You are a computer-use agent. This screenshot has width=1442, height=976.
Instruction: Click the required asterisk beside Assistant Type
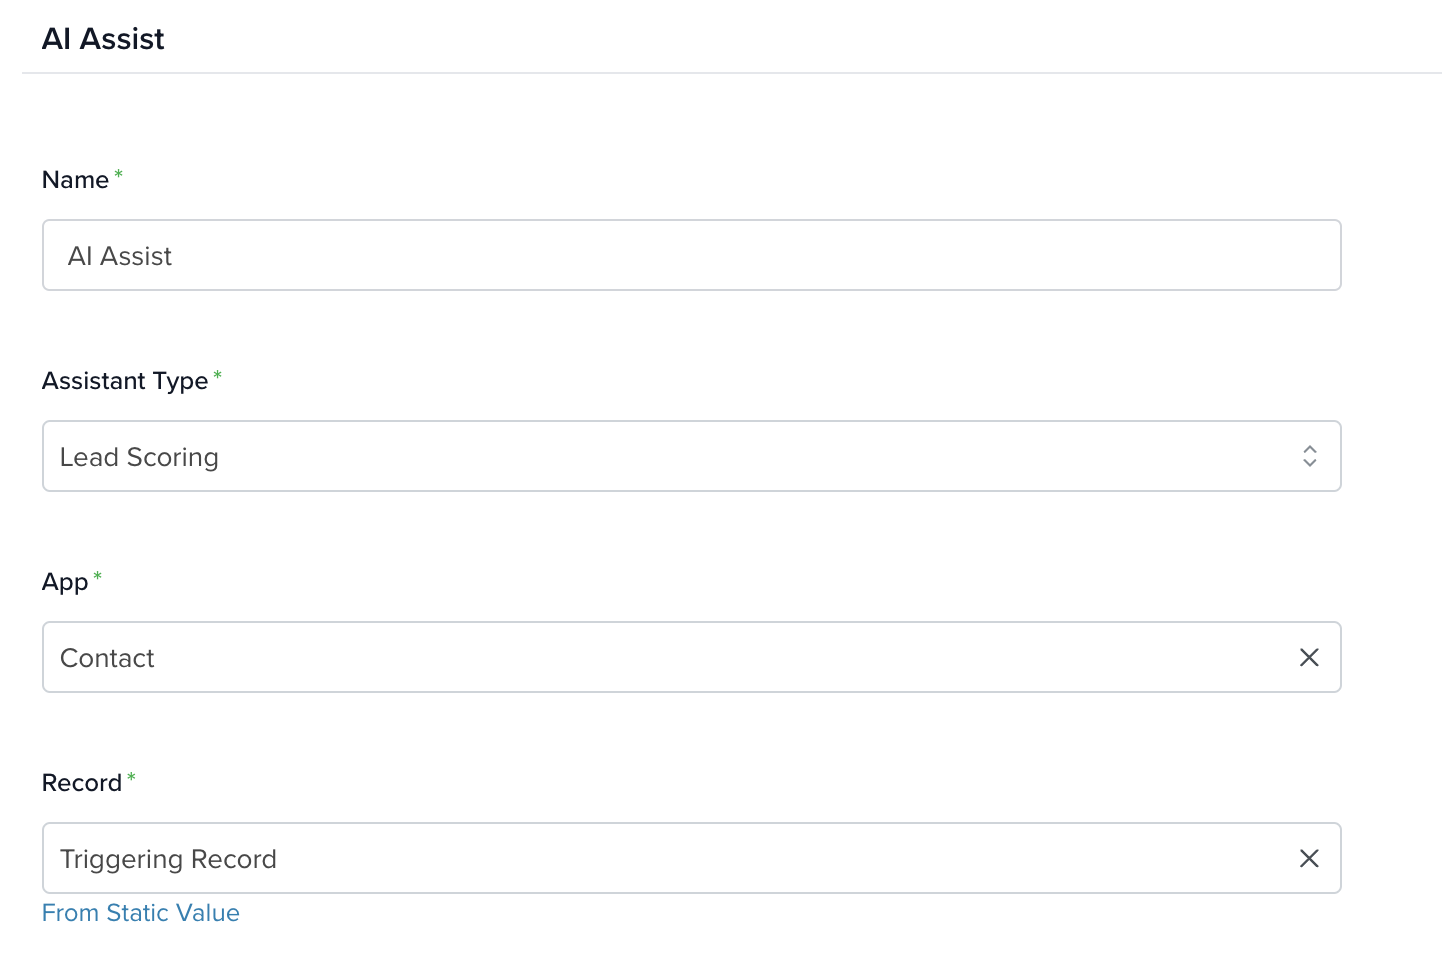pyautogui.click(x=218, y=376)
